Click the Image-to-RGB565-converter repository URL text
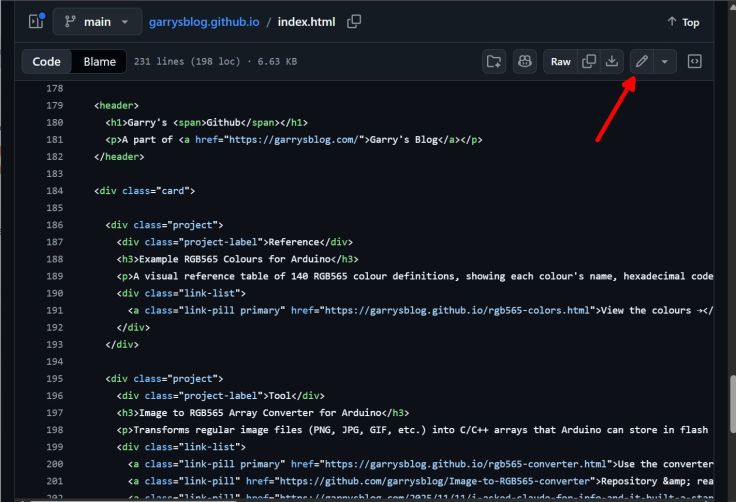The width and height of the screenshot is (736, 502). coord(435,481)
